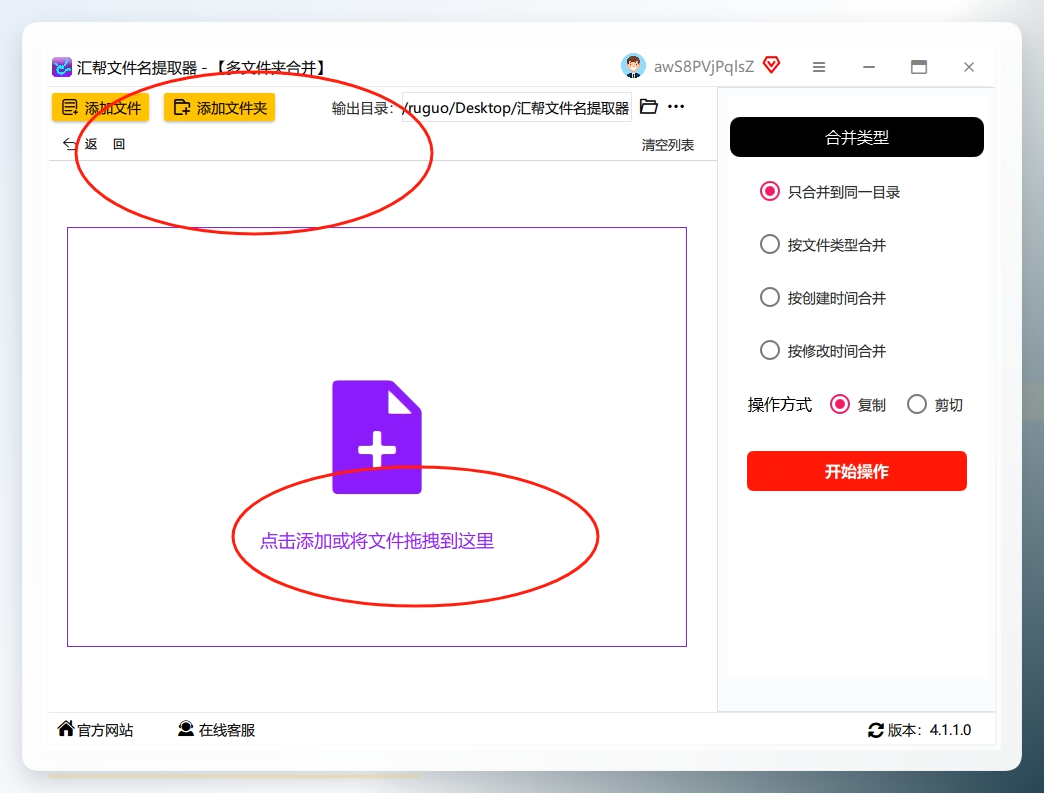Choose the 剪切 operation mode
Screen dimensions: 1044x793
coord(935,404)
